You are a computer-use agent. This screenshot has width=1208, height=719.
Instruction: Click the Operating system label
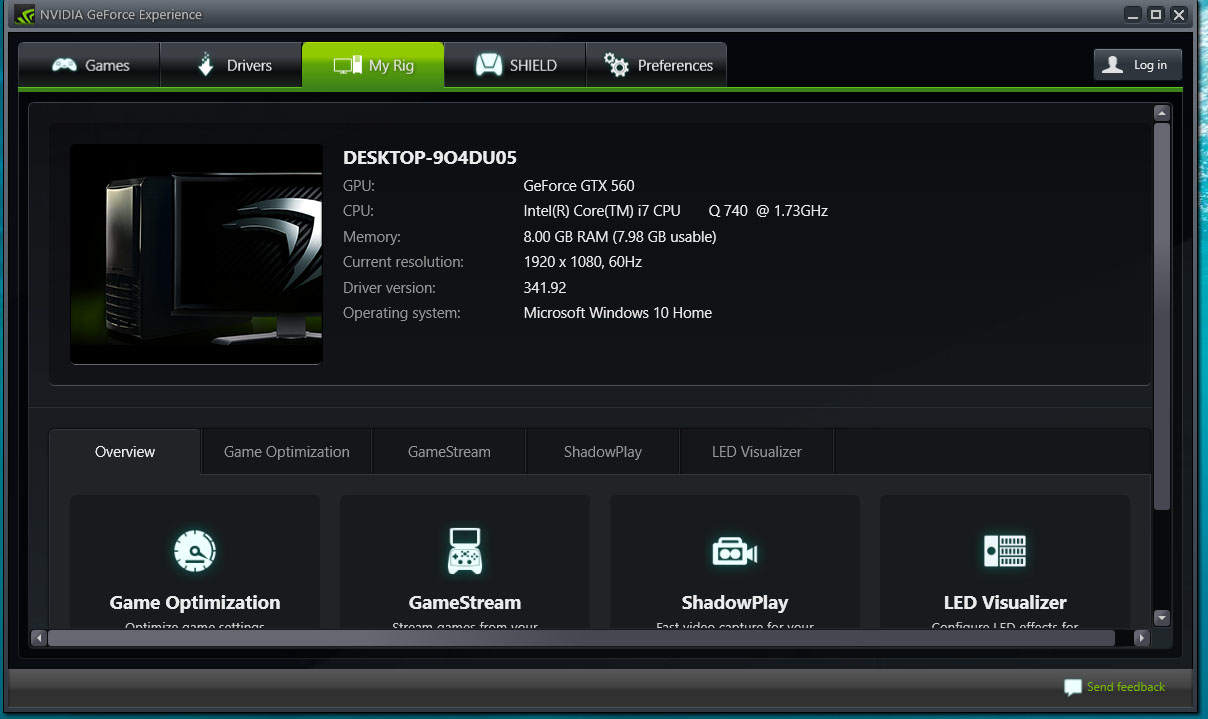click(x=402, y=313)
